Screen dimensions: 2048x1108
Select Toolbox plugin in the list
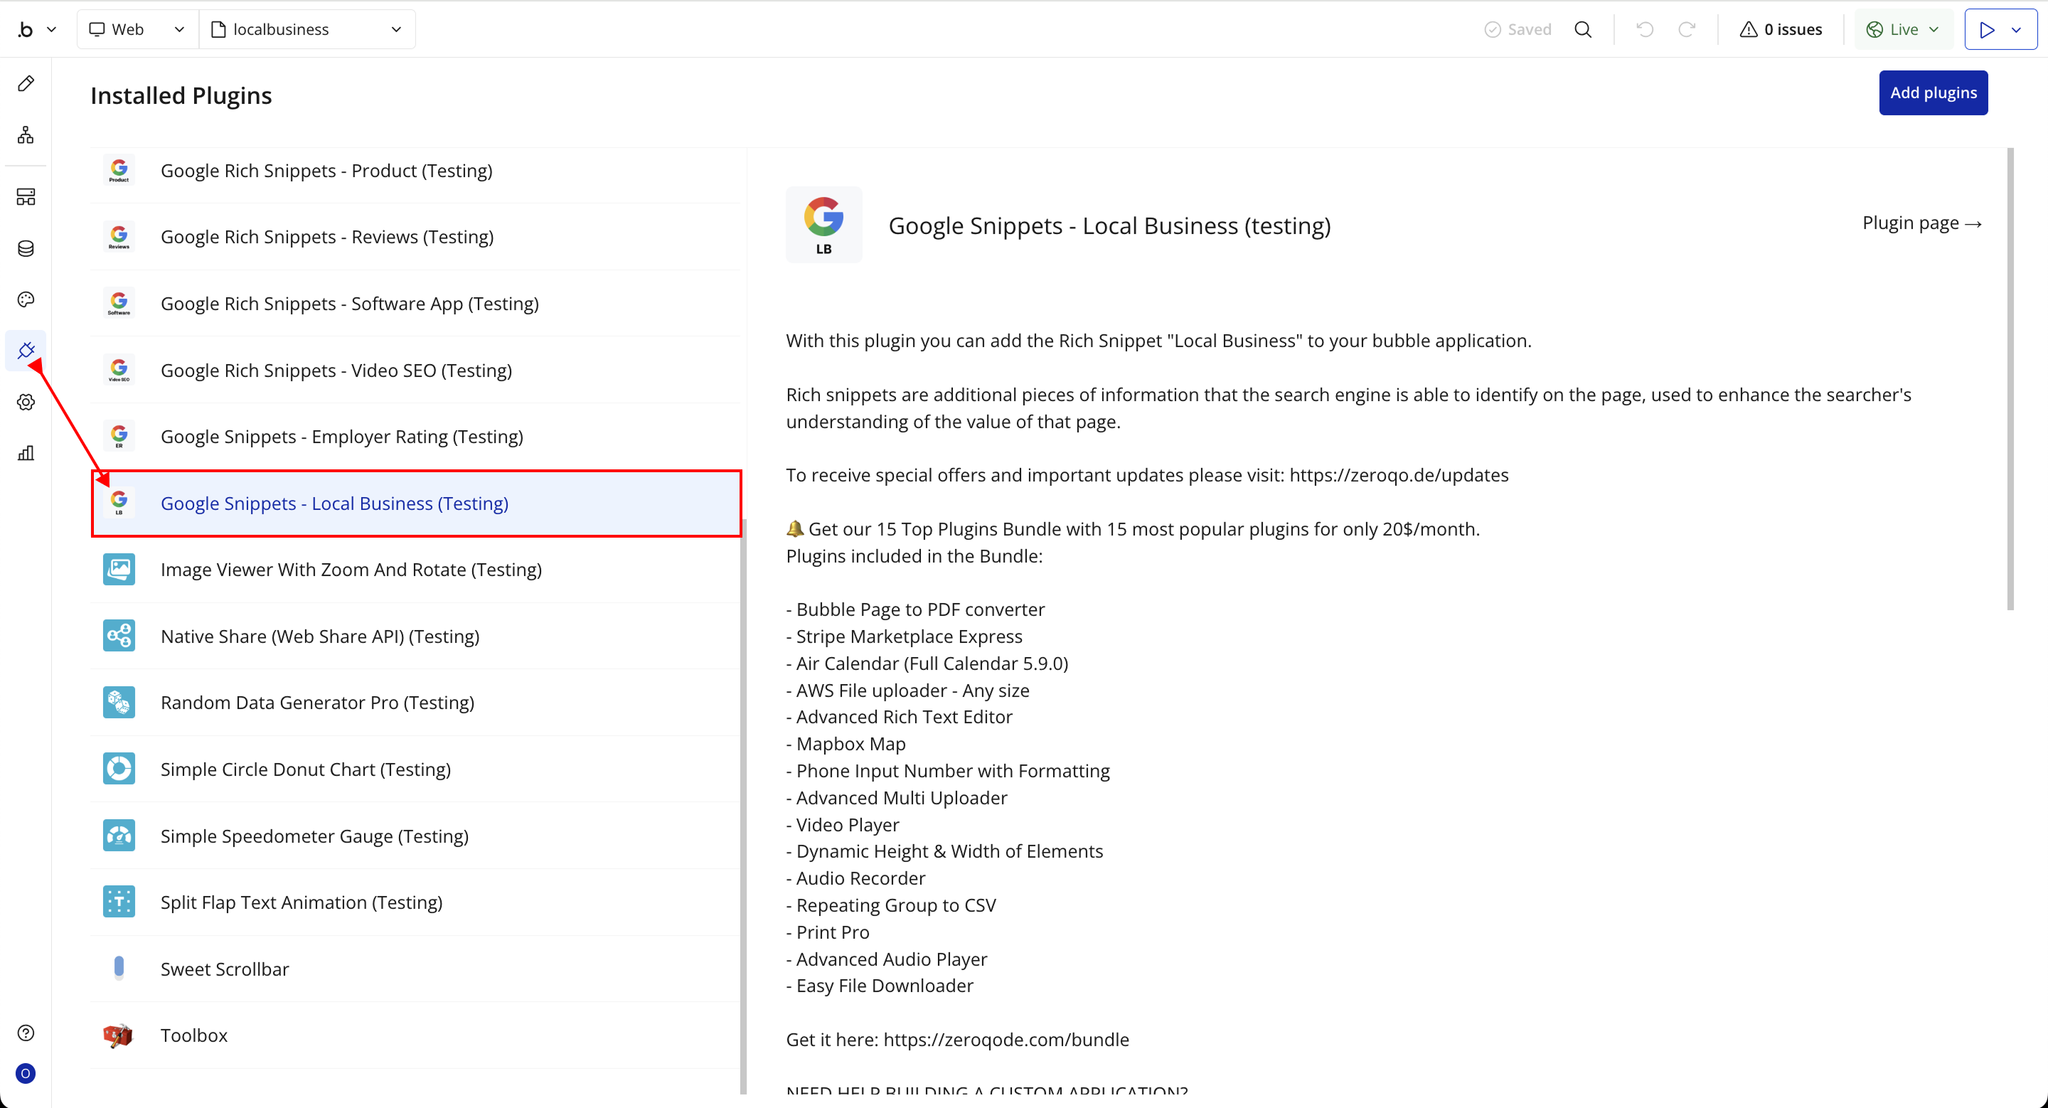(x=194, y=1035)
